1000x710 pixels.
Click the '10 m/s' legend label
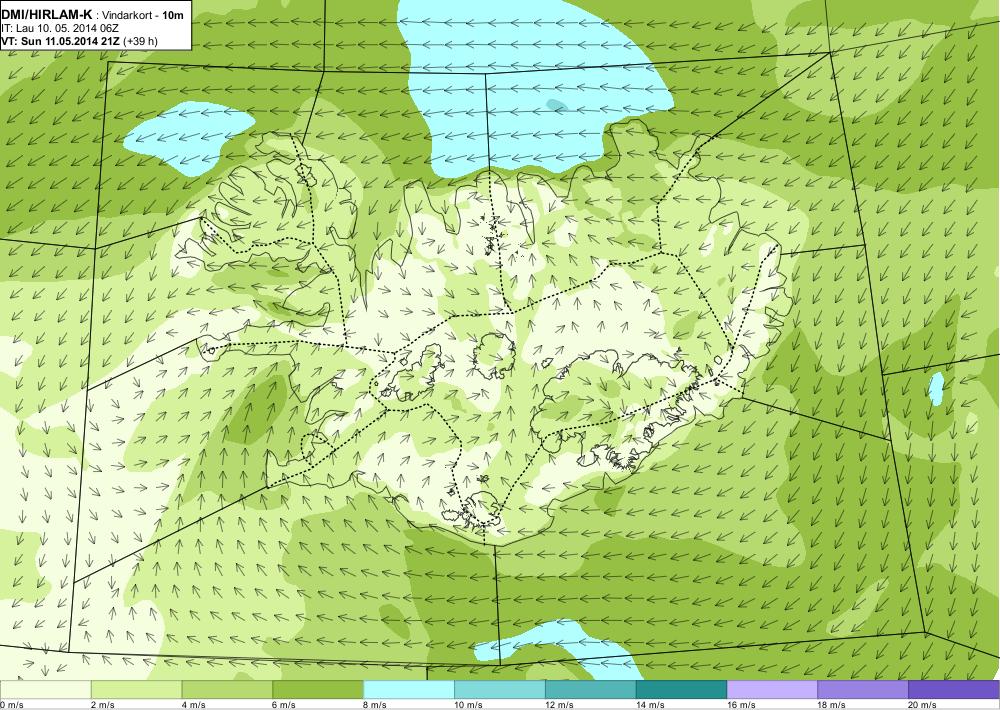click(469, 705)
